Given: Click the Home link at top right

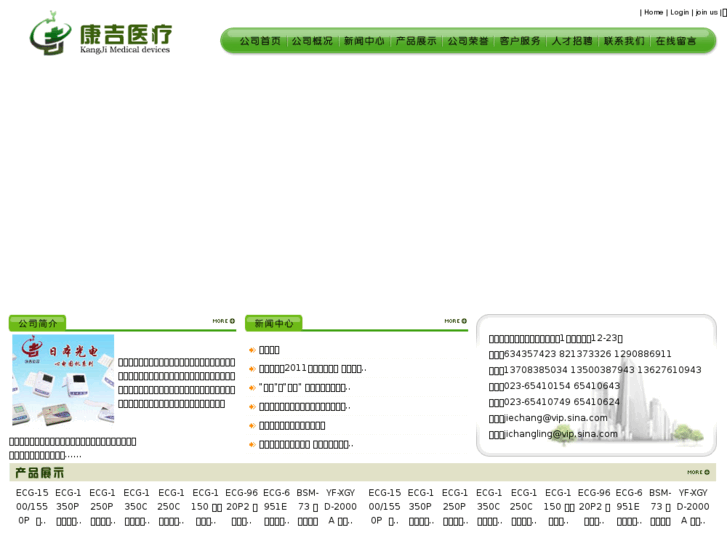Looking at the screenshot, I should 653,13.
